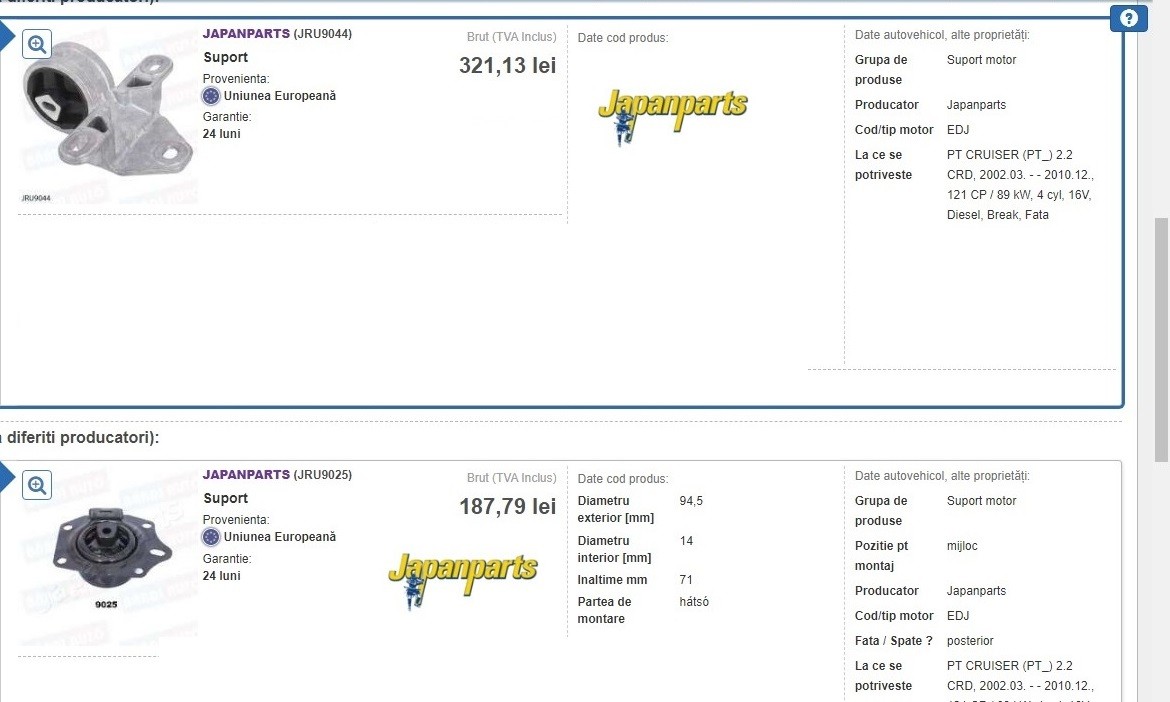Screen dimensions: 1170x702
Task: Click the 'Japanparts' producer value in JRU9044 listing
Action: coord(976,105)
